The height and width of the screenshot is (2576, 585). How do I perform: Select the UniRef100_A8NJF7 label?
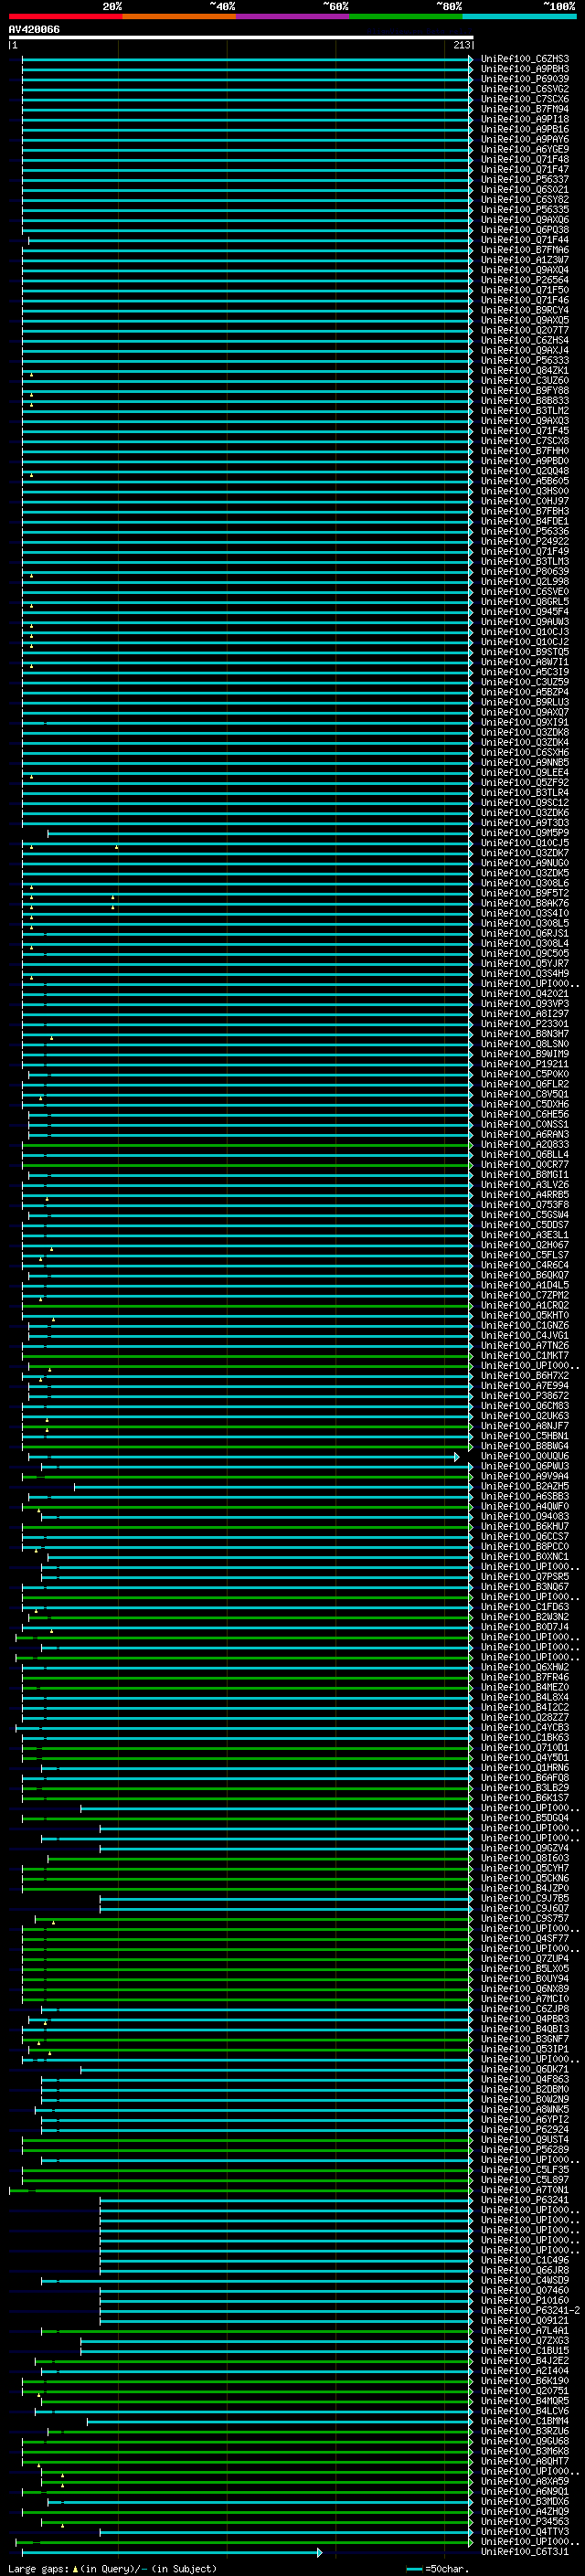(x=525, y=1426)
